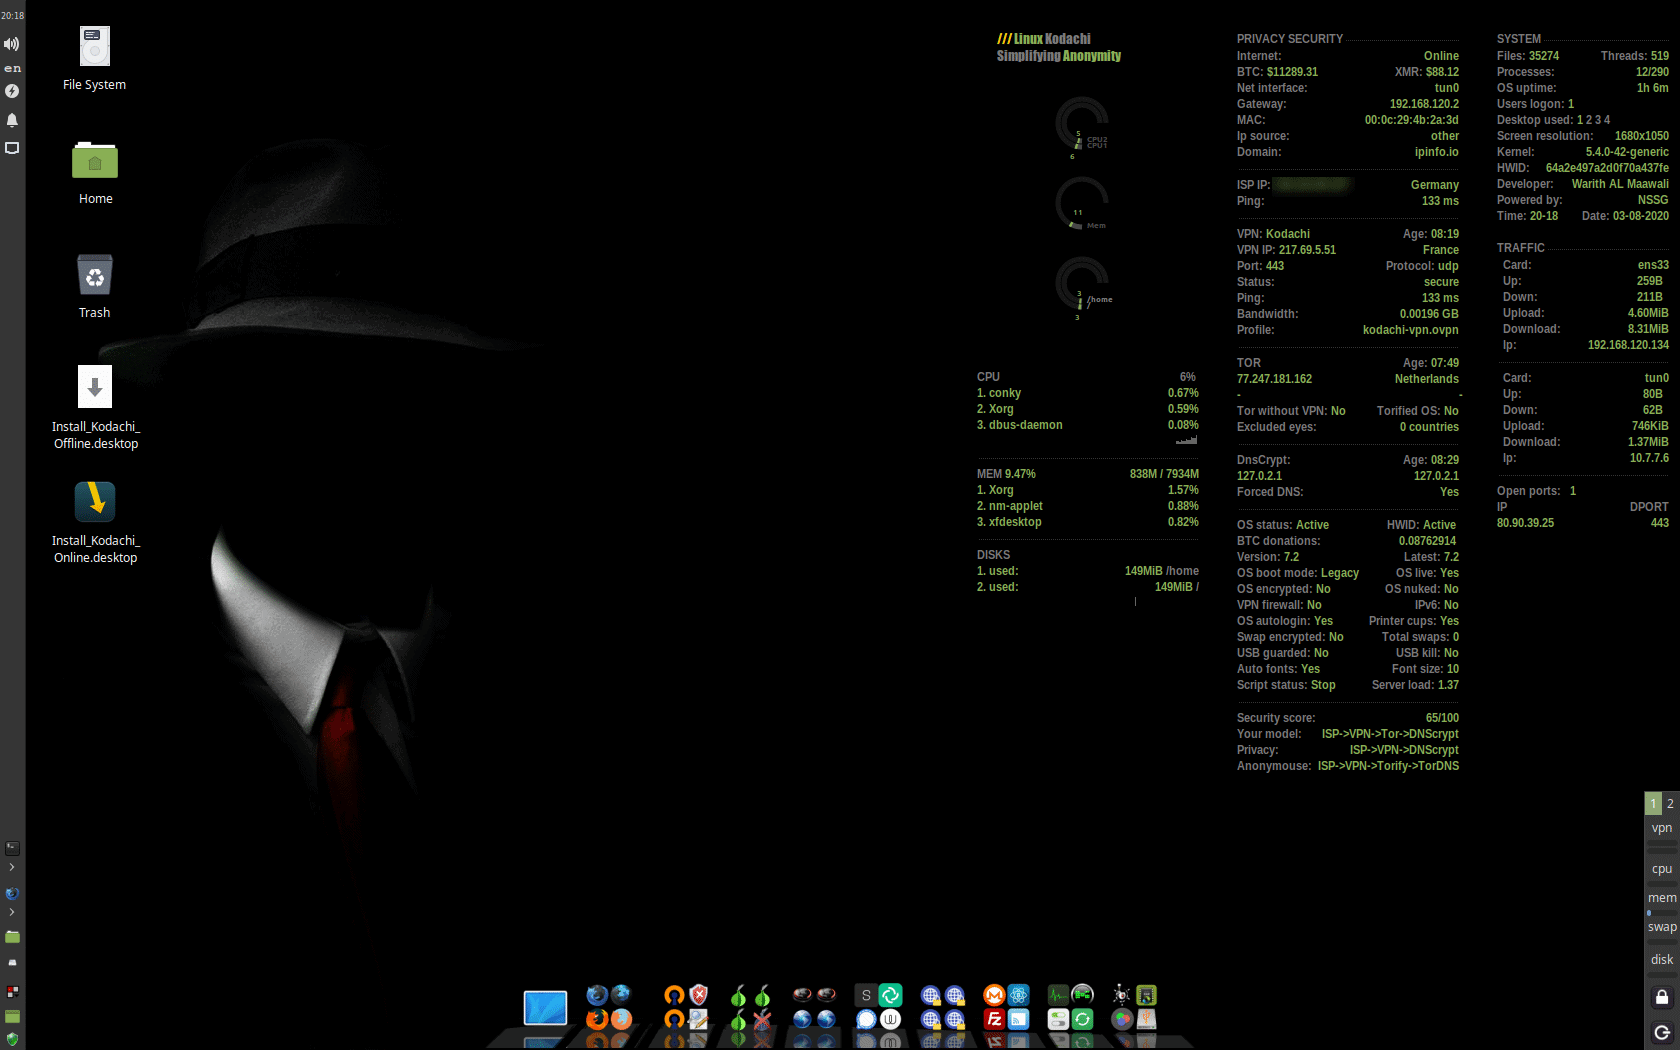
Task: Open the volume speaker icon in panel
Action: 12,44
